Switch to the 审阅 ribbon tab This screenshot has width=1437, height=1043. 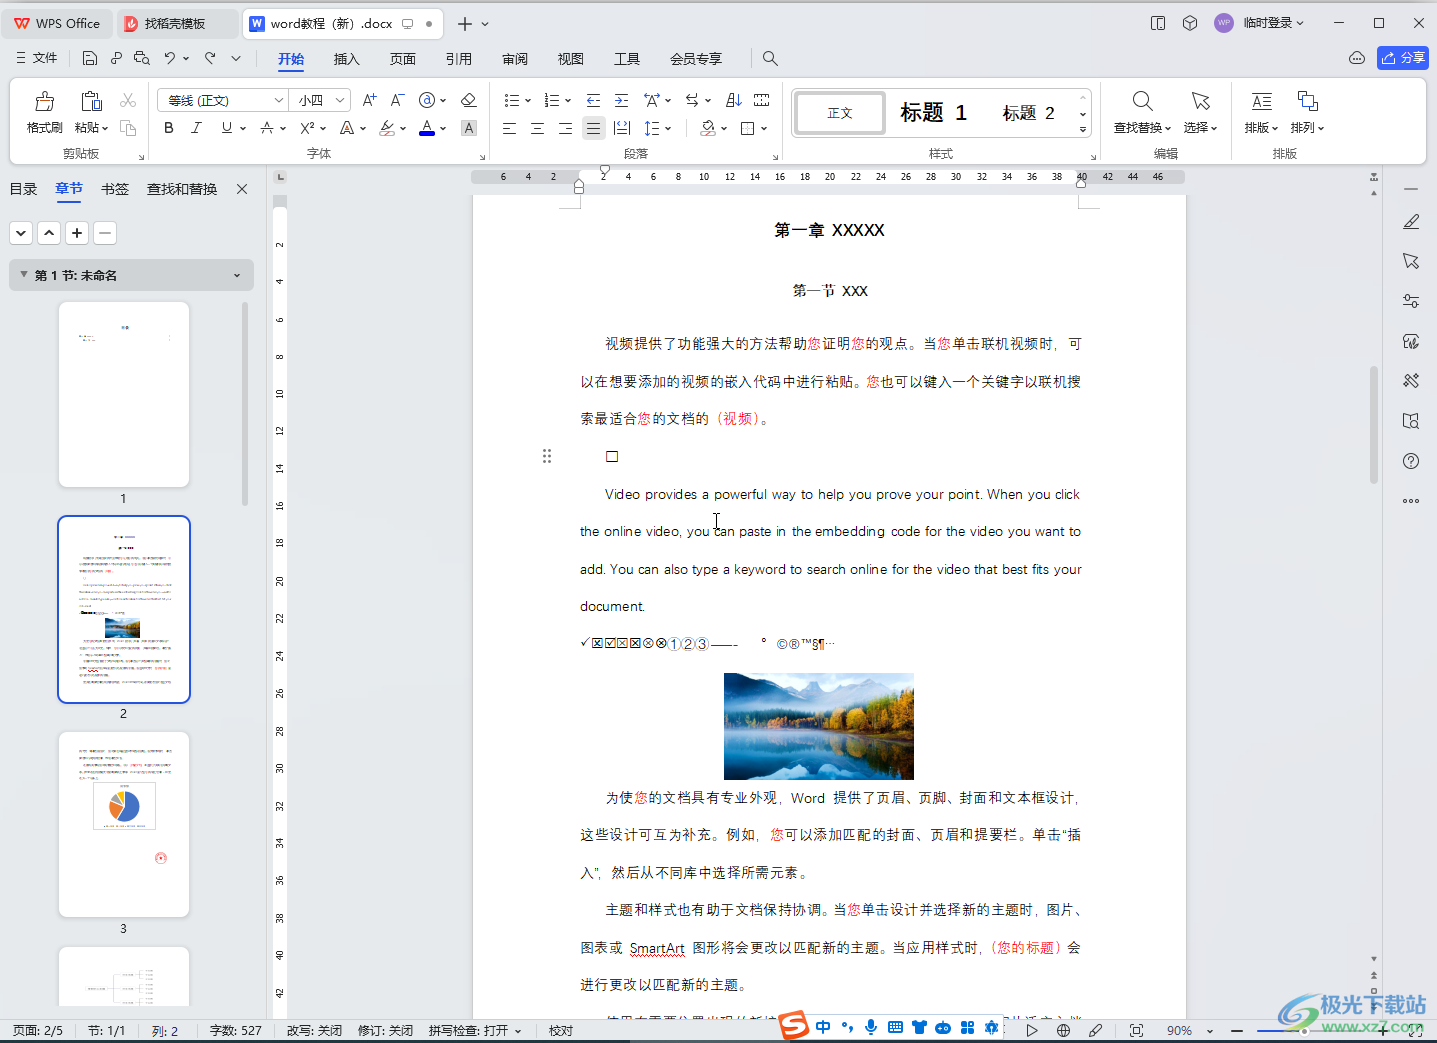514,59
